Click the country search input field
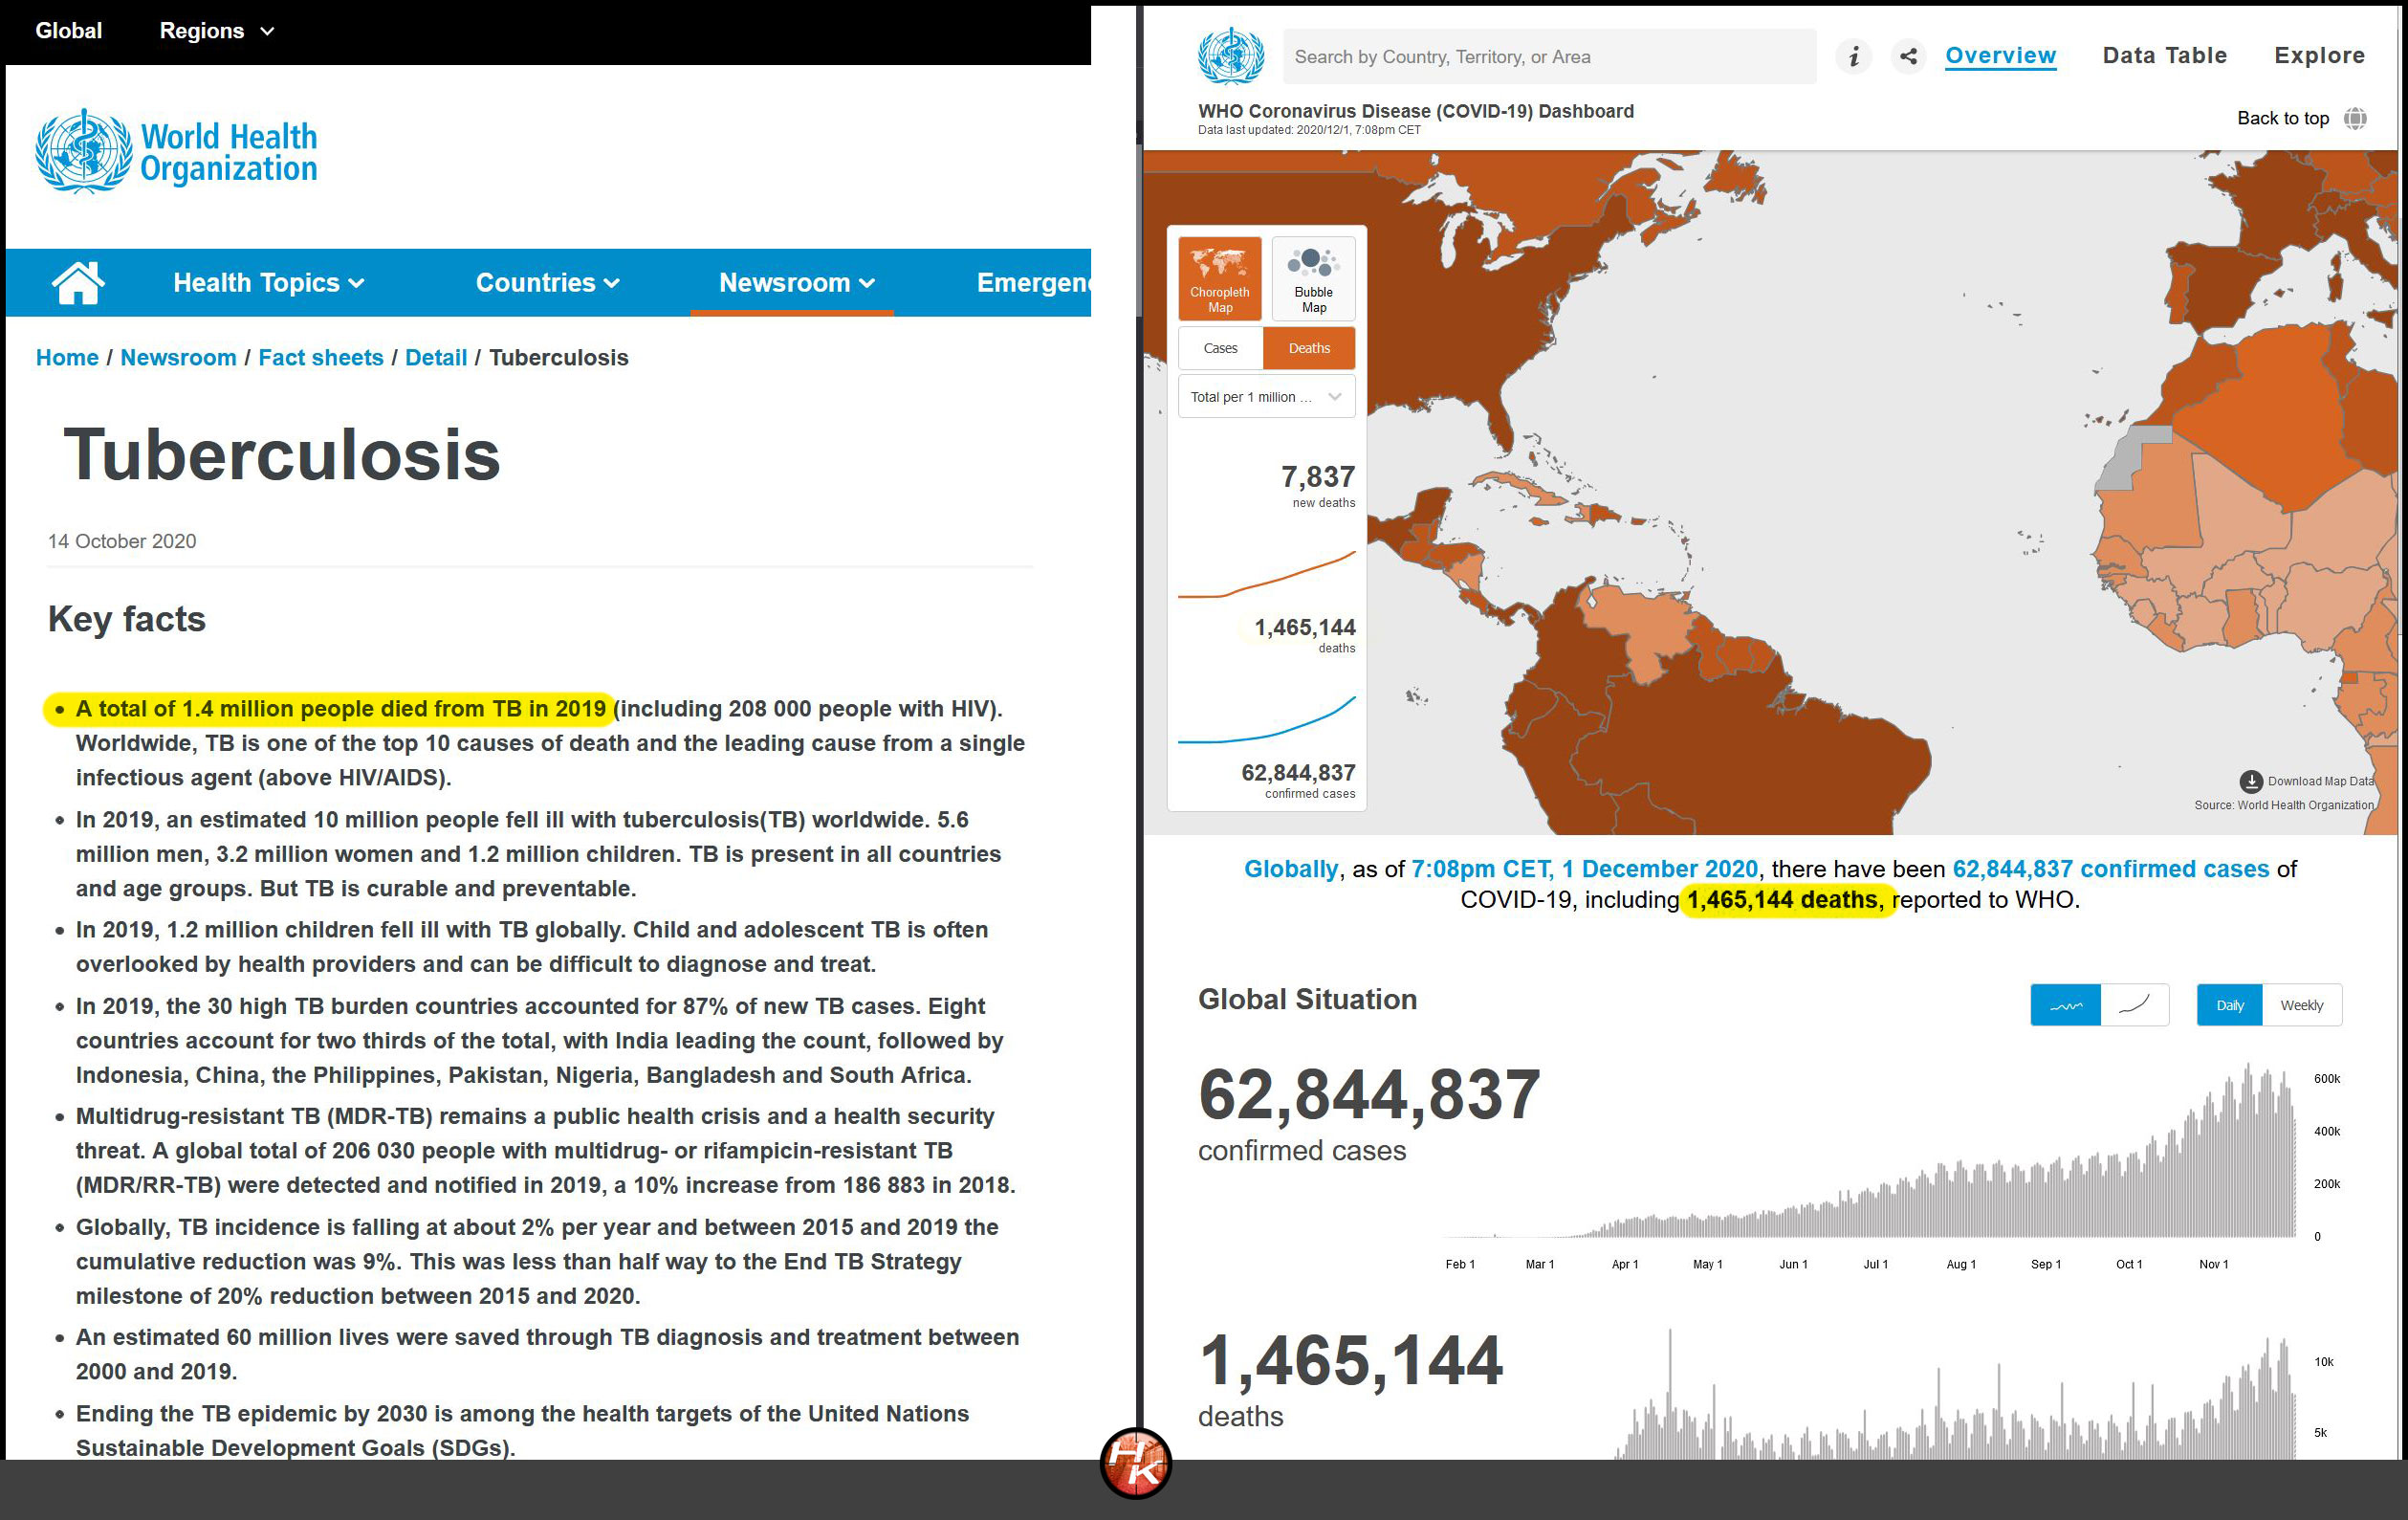The image size is (2408, 1520). (x=1548, y=57)
